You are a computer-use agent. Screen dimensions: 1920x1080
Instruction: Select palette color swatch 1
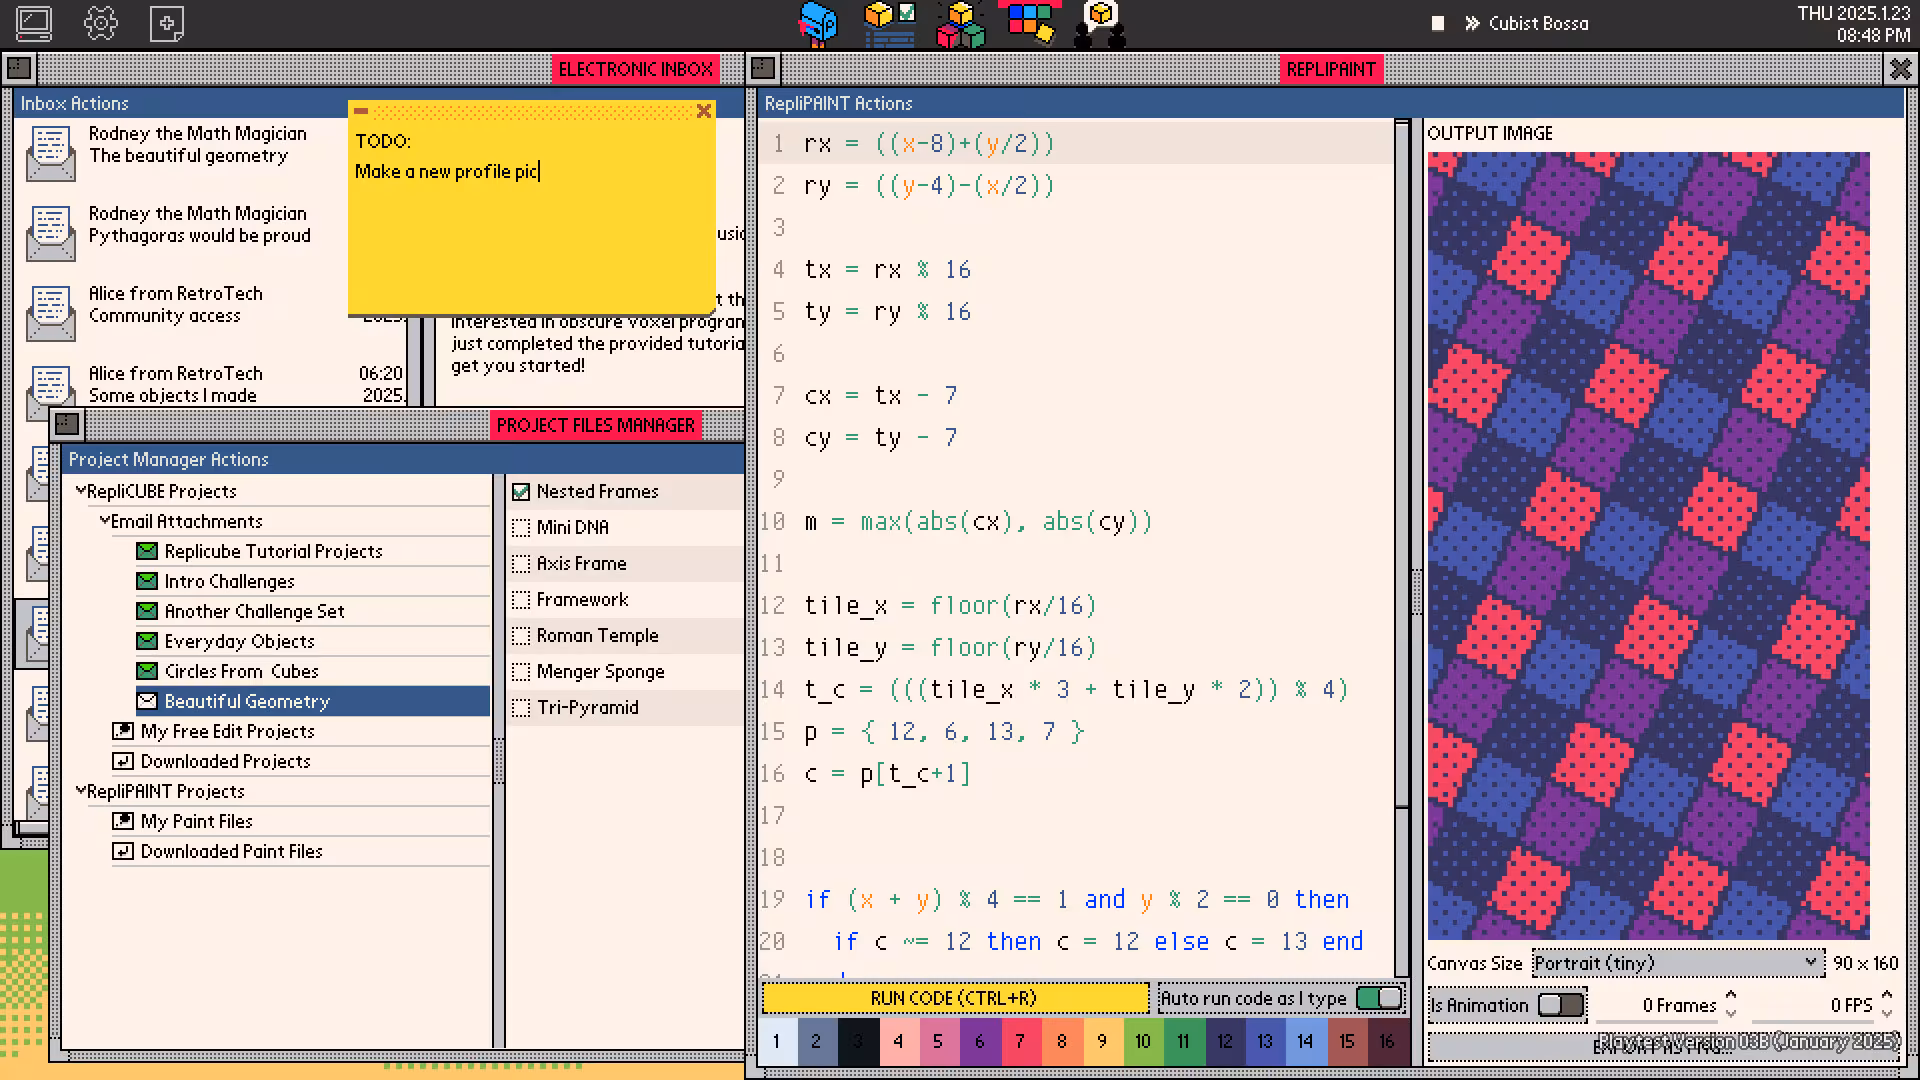pyautogui.click(x=777, y=1041)
